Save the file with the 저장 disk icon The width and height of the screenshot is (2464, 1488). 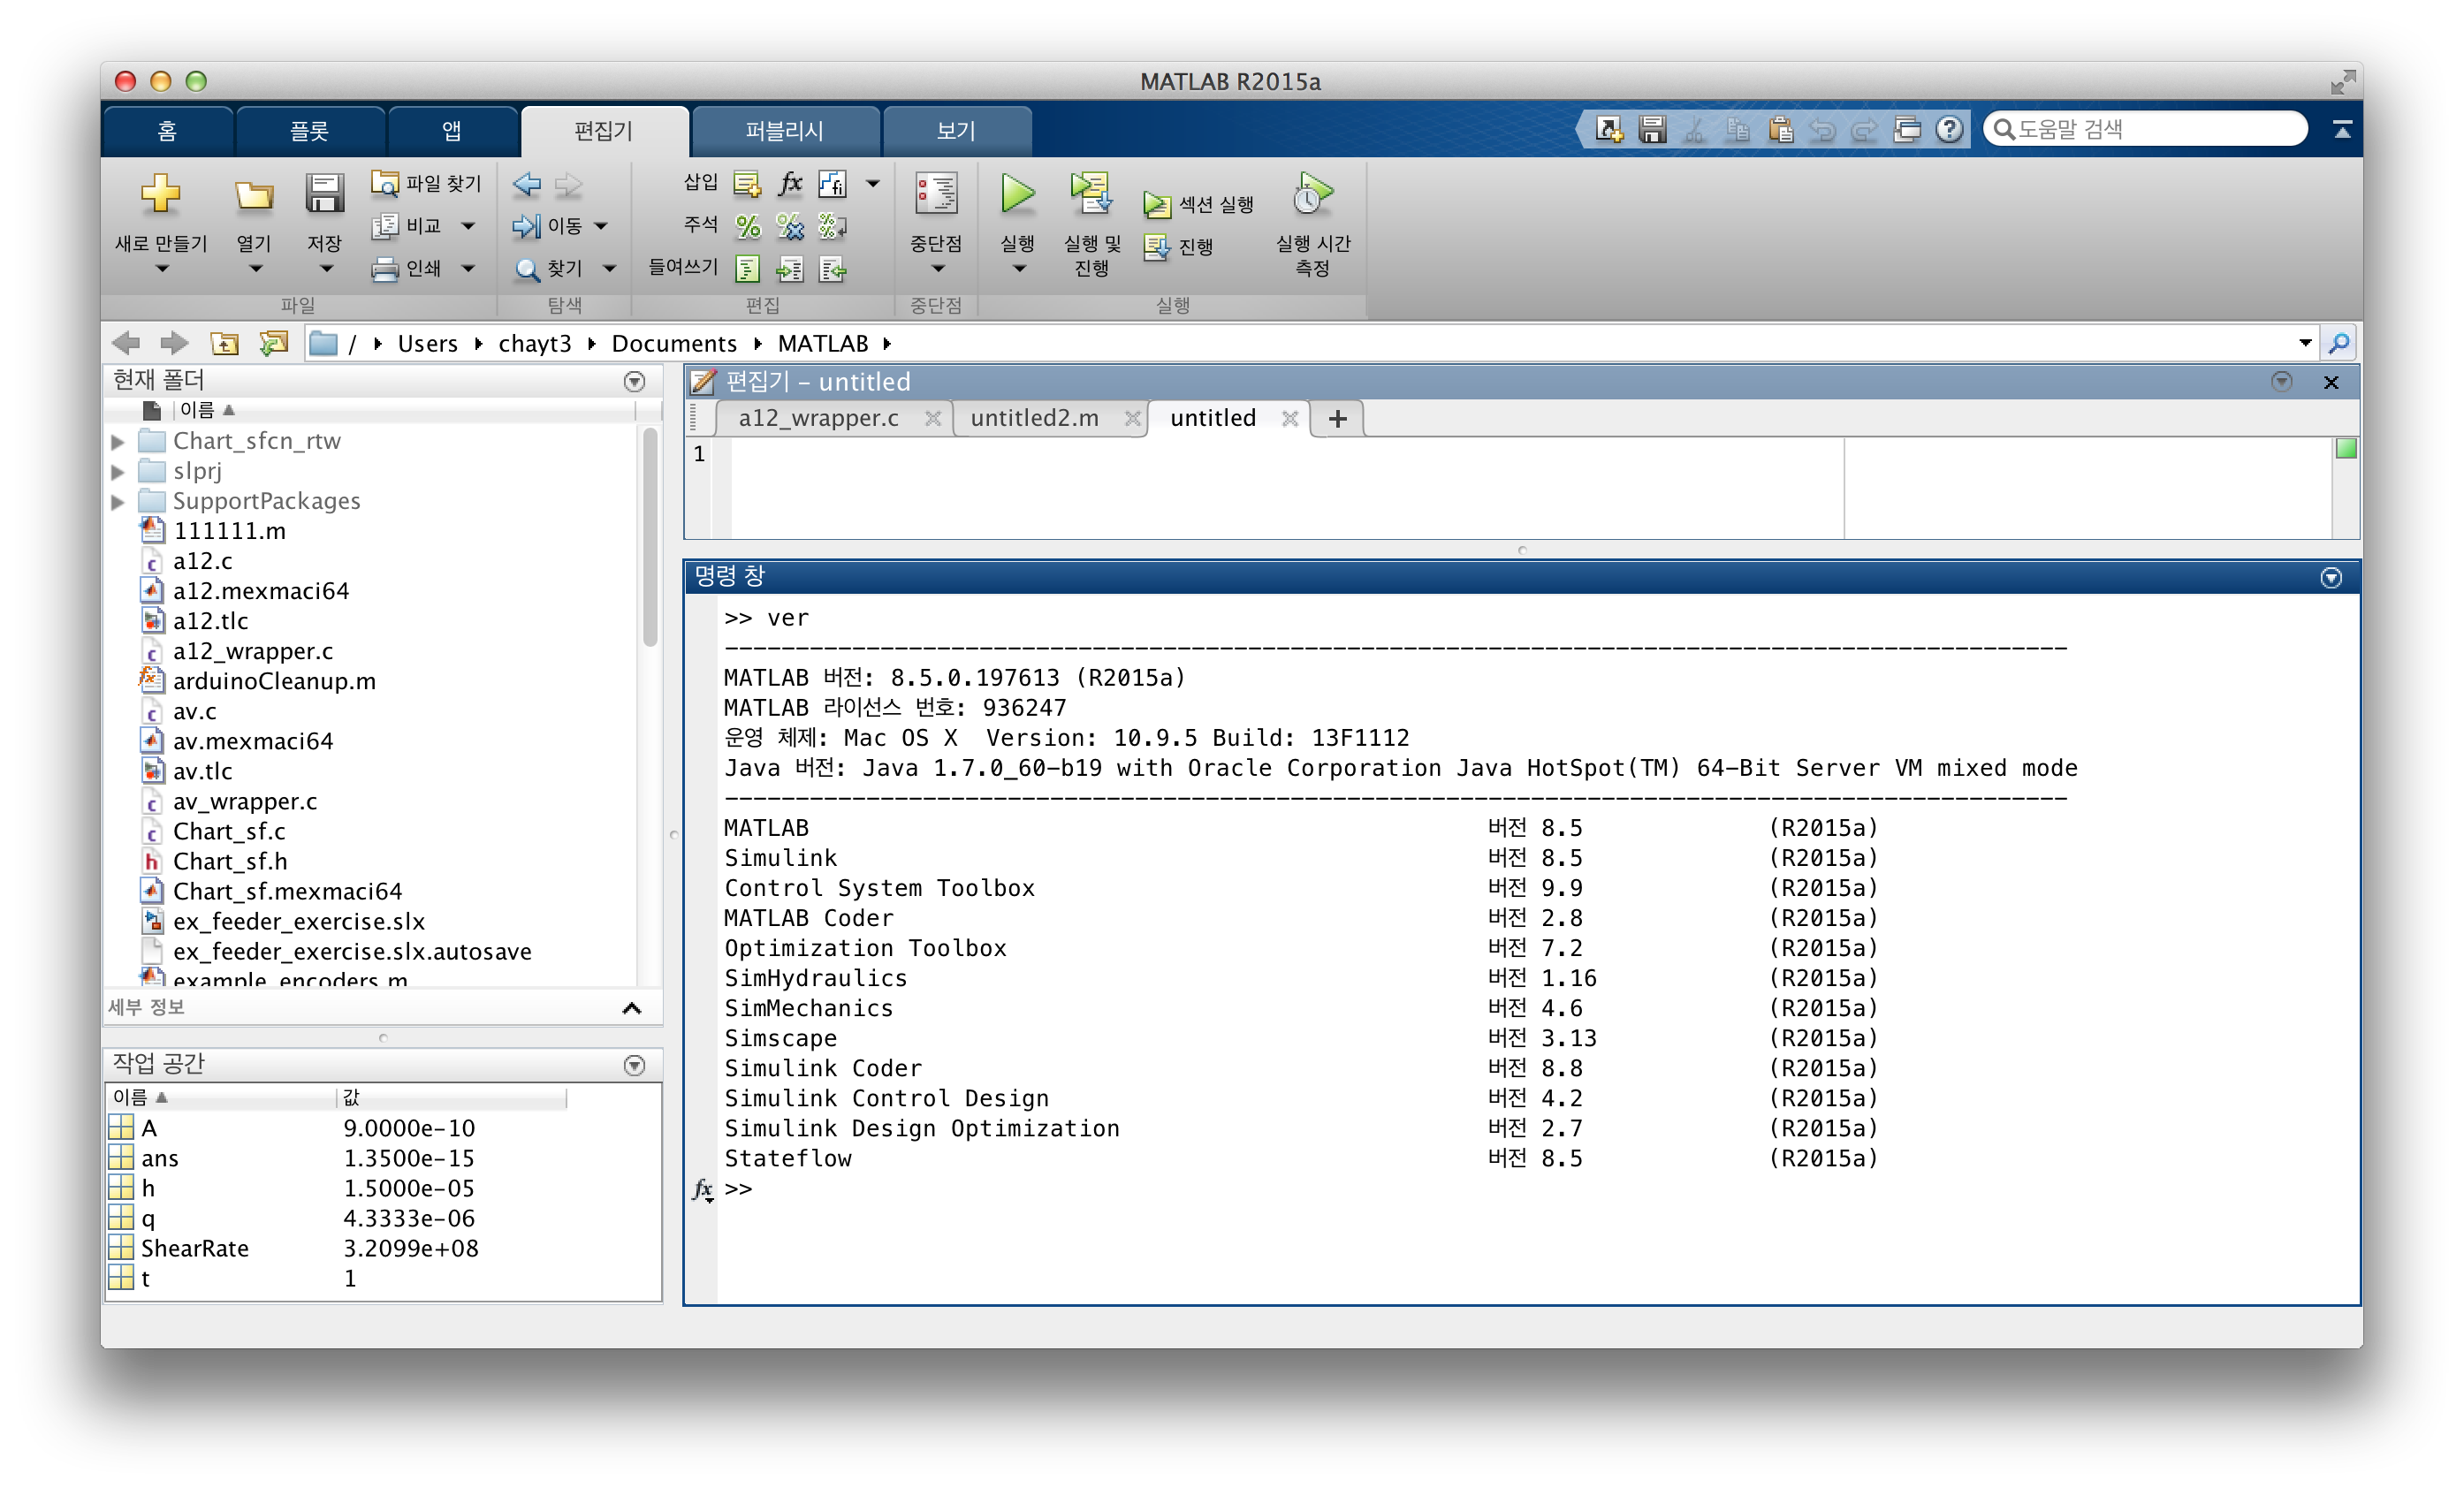[324, 194]
